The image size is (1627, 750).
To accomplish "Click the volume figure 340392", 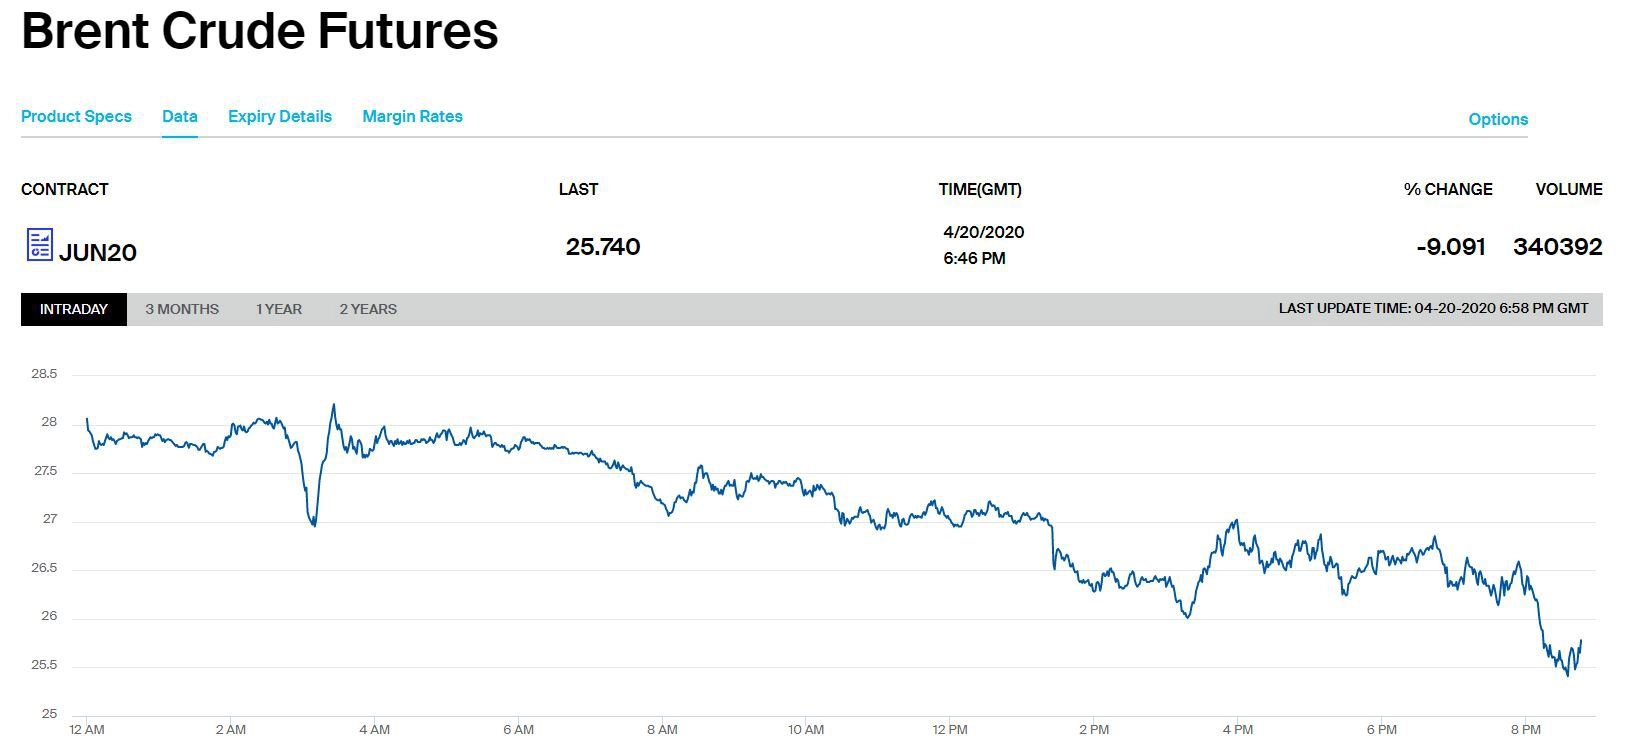I will tap(1557, 247).
